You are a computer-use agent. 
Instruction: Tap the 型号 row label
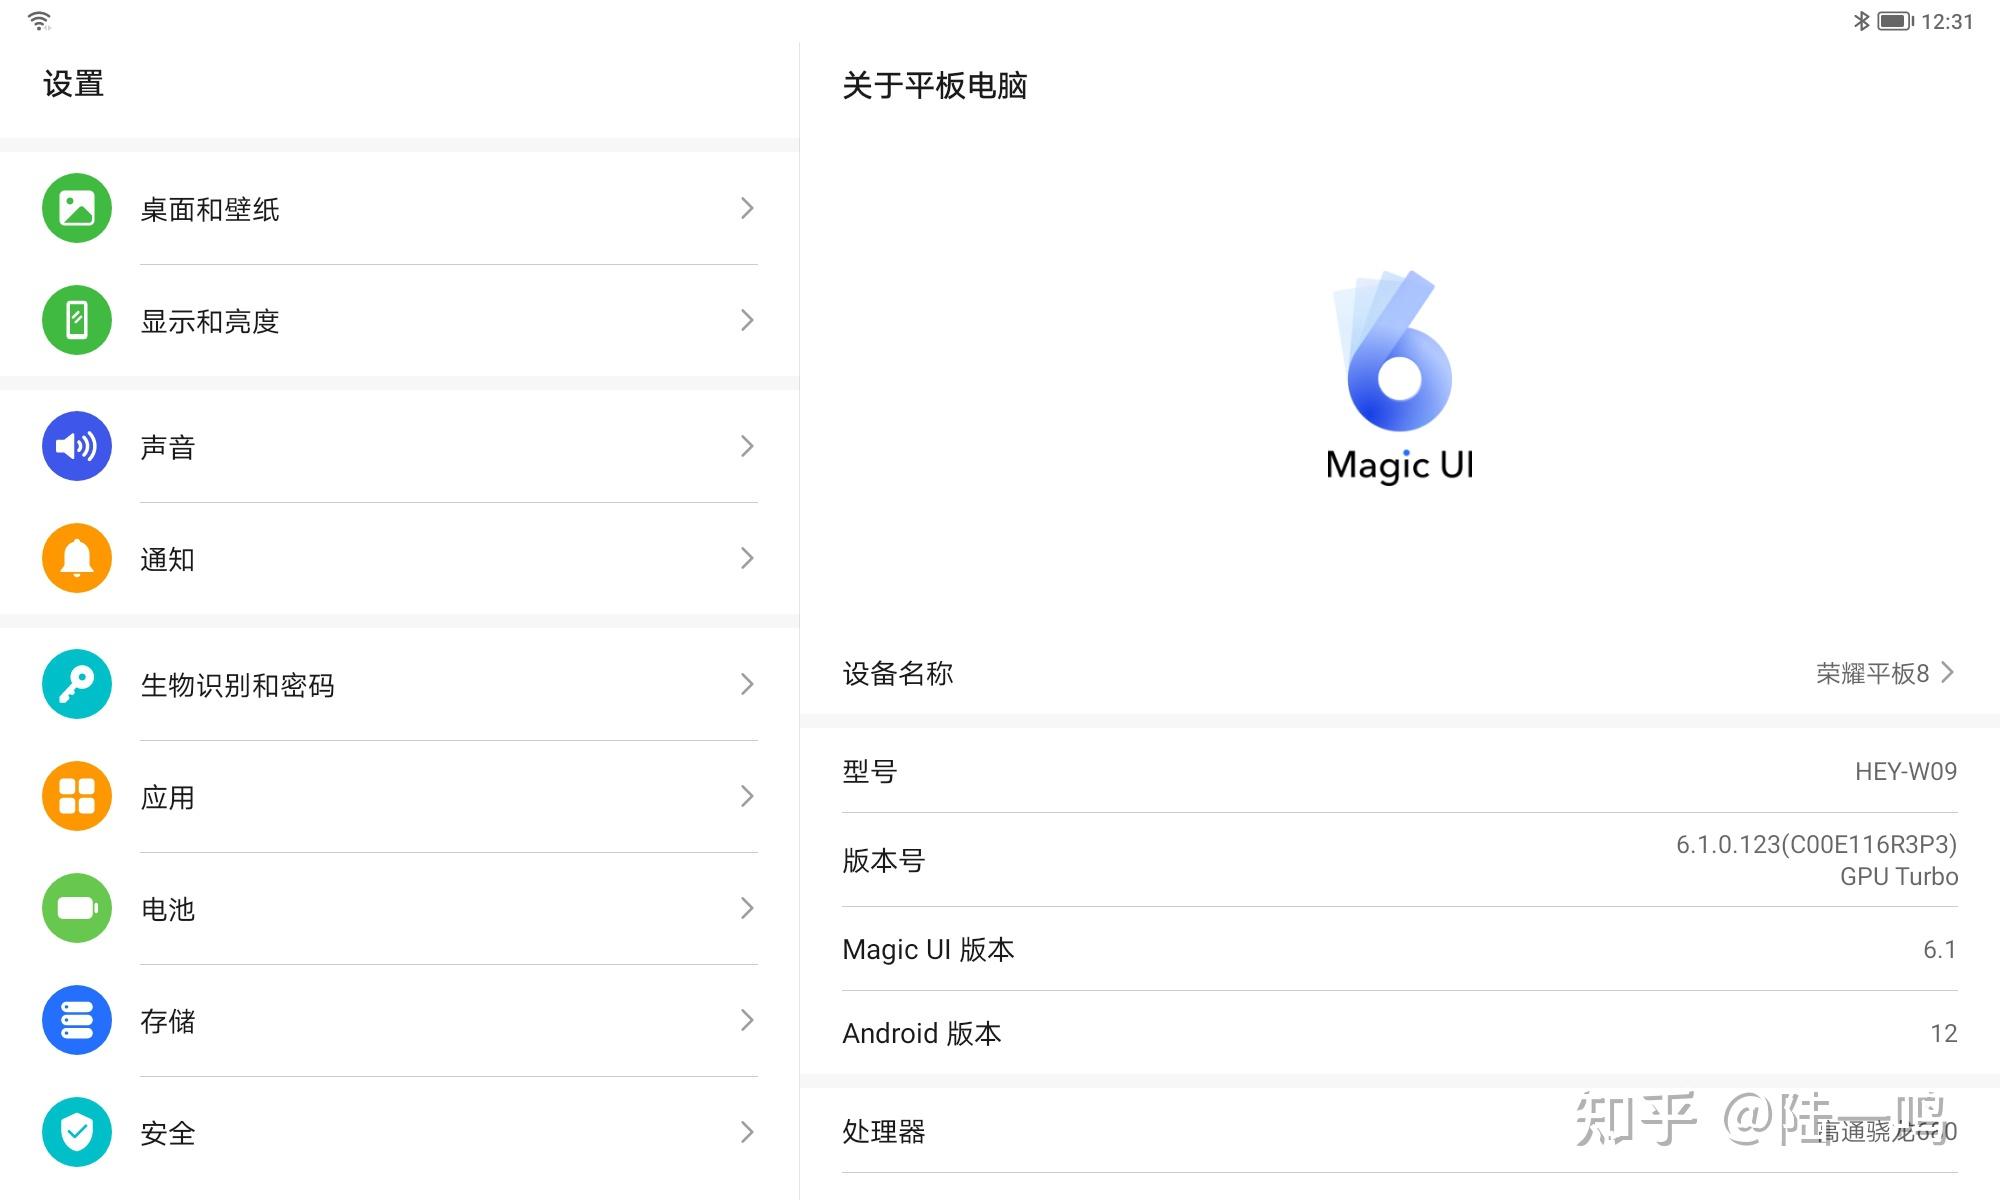point(870,771)
